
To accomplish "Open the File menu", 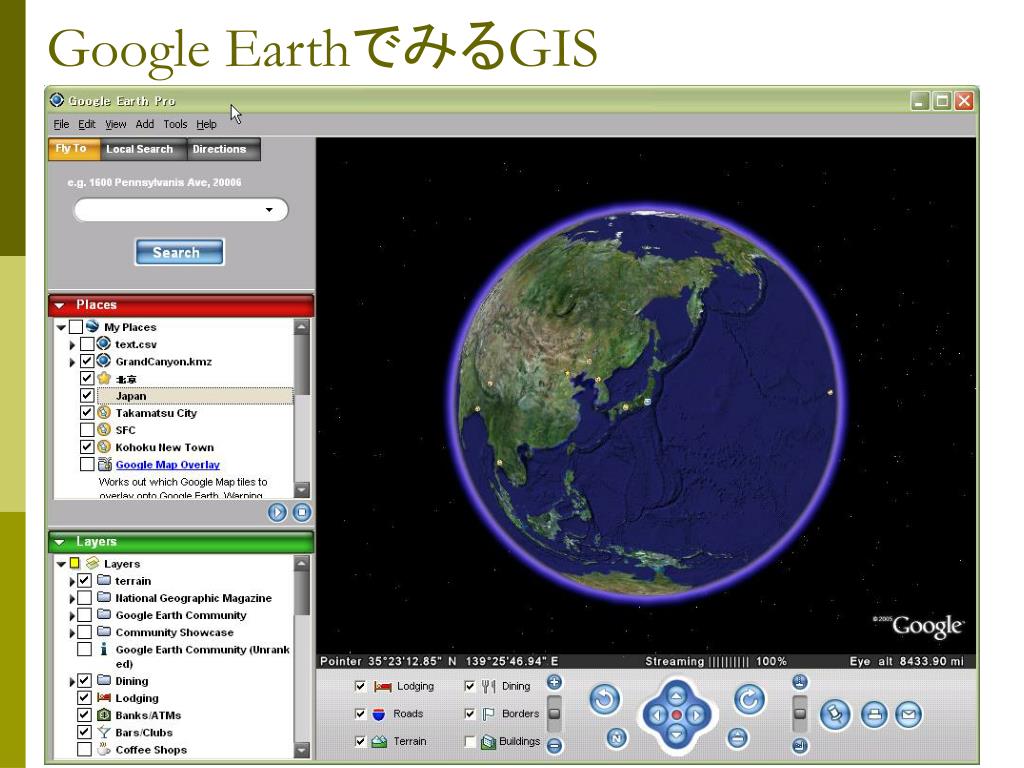I will click(61, 124).
